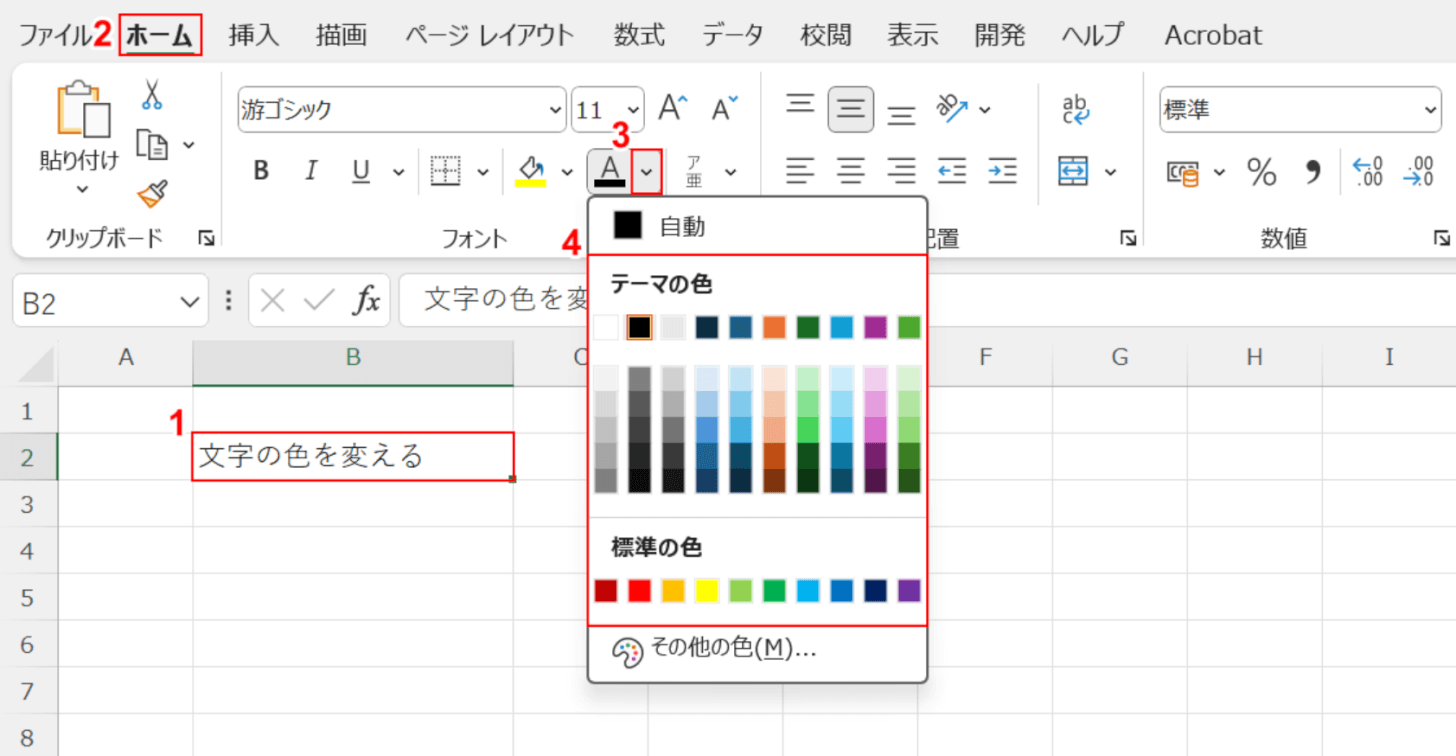The height and width of the screenshot is (756, 1456).
Task: Switch to ページ レイアウト tab
Action: [x=490, y=35]
